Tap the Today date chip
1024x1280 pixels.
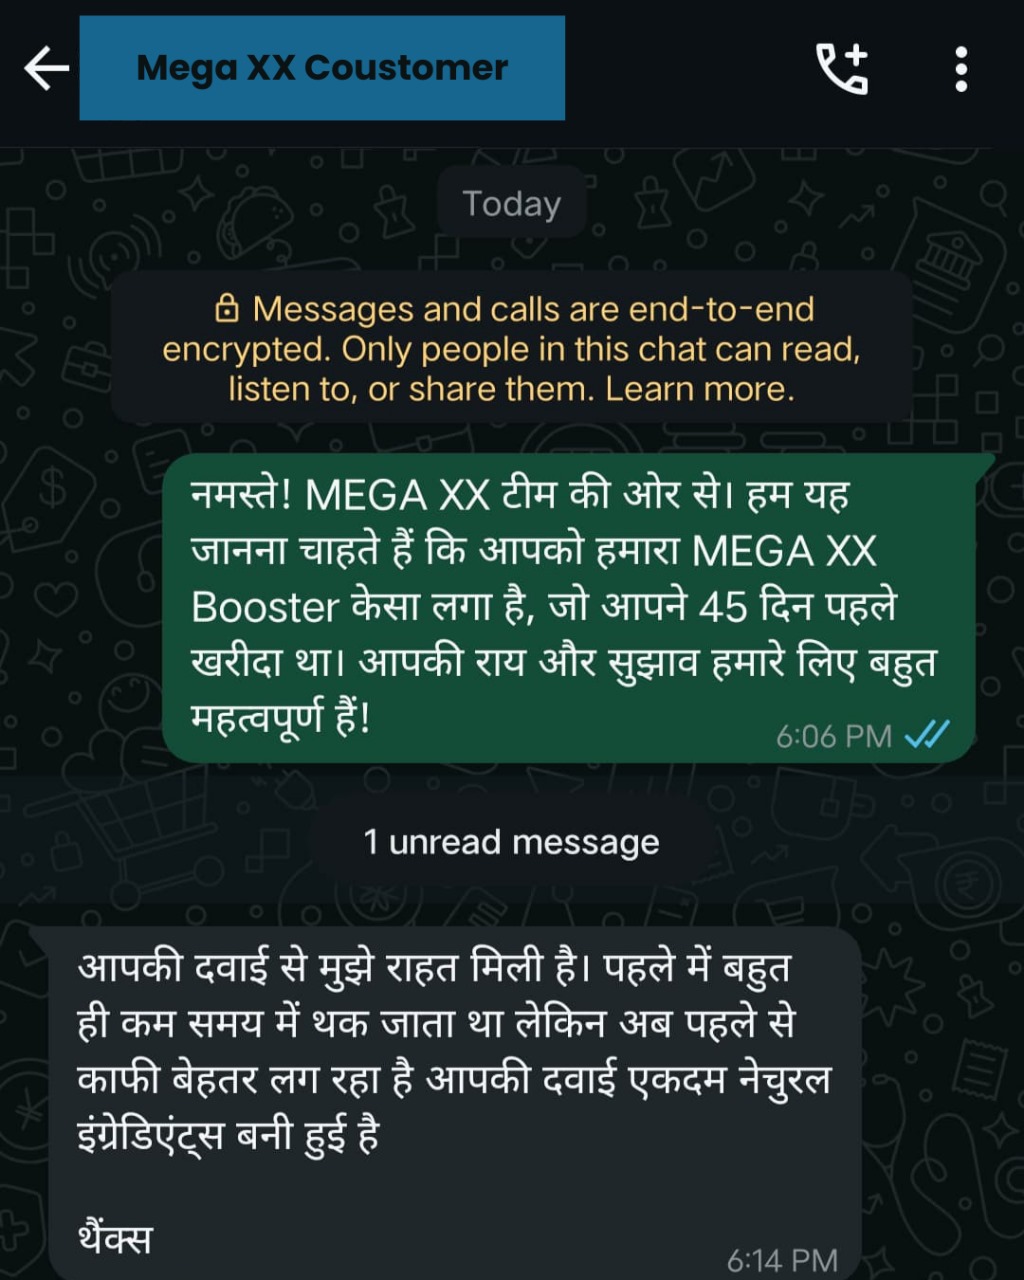pyautogui.click(x=511, y=203)
